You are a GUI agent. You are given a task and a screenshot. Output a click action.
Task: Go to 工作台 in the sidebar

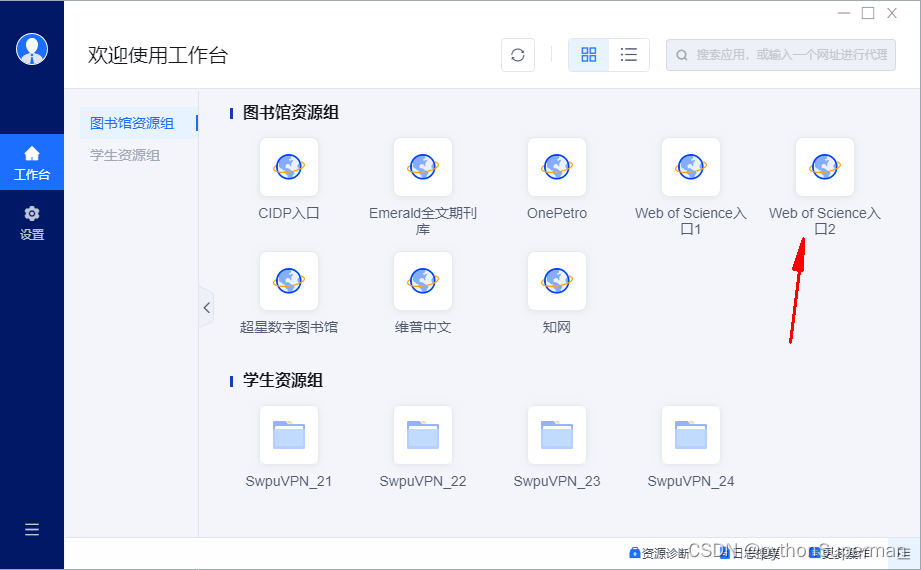click(x=32, y=162)
